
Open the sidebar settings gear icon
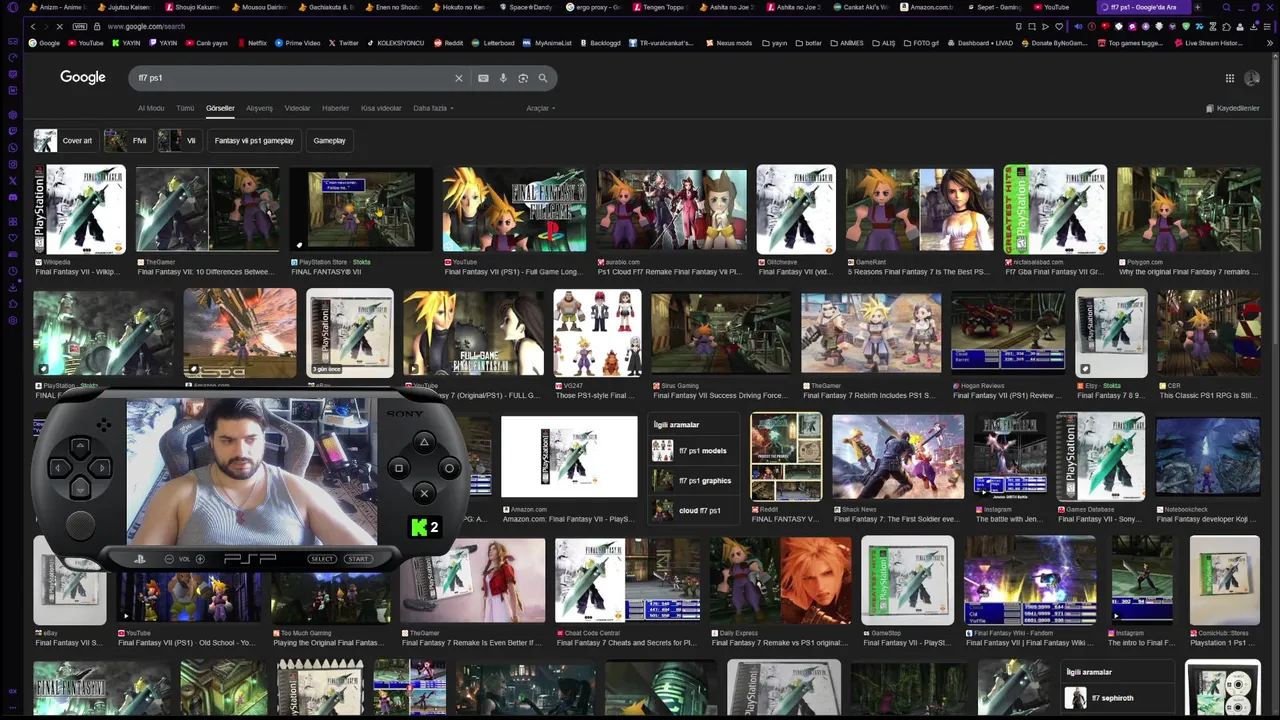13,321
